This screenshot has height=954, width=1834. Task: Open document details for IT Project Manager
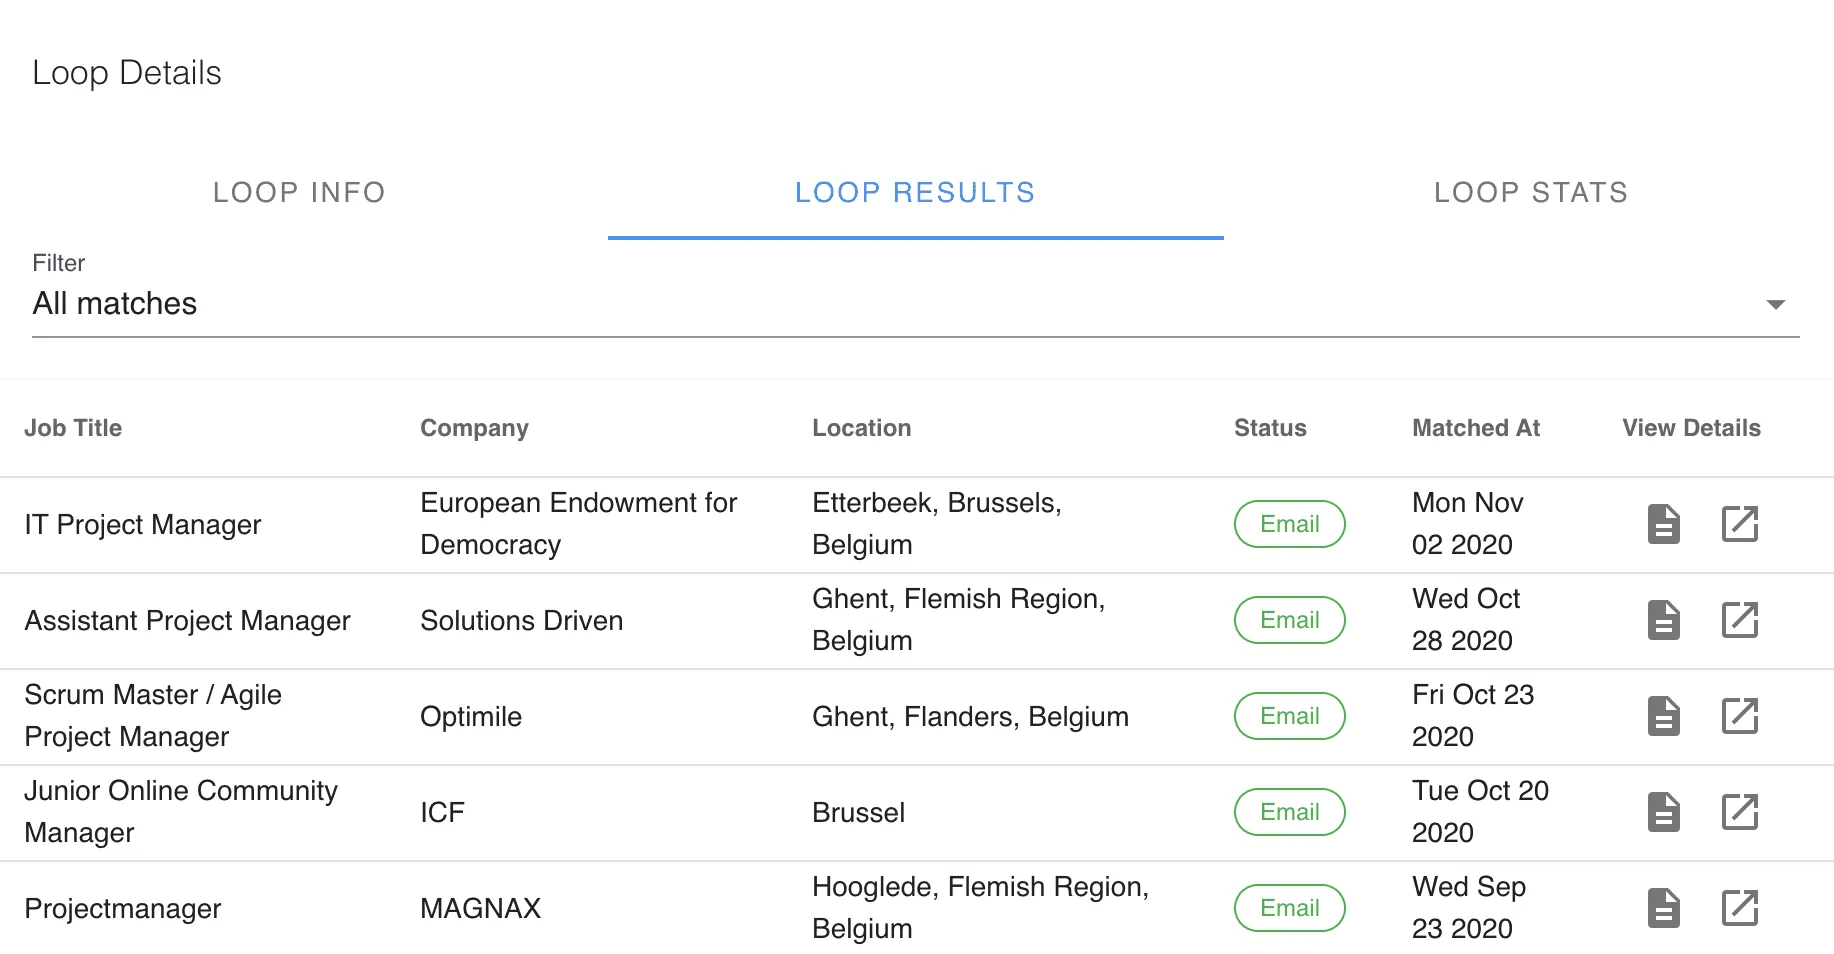tap(1663, 524)
